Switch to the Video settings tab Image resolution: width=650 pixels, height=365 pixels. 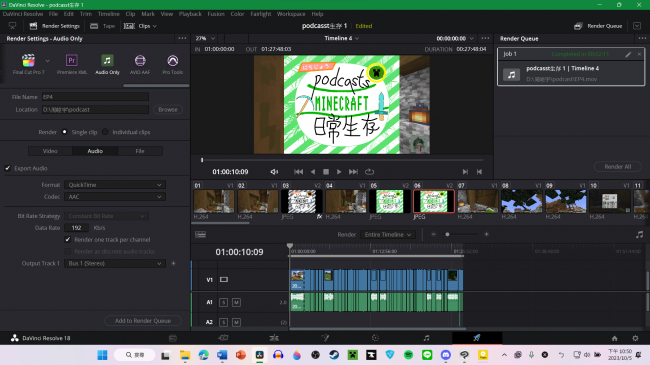(50, 151)
